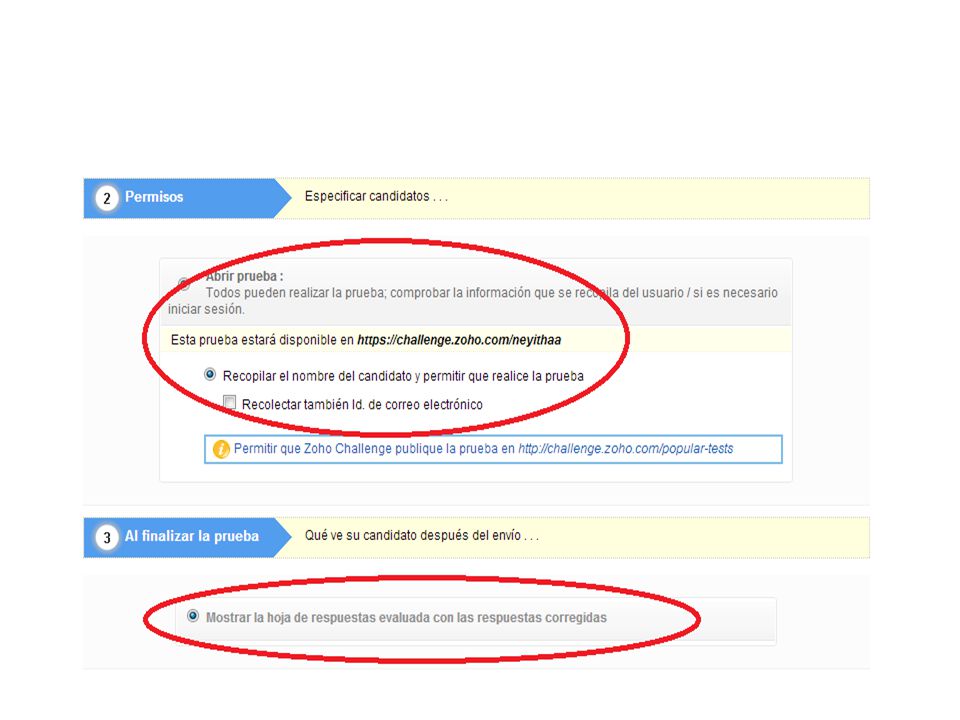Image resolution: width=960 pixels, height=720 pixels.
Task: Select Recopilar el nombre del candidato option
Action: [x=210, y=374]
